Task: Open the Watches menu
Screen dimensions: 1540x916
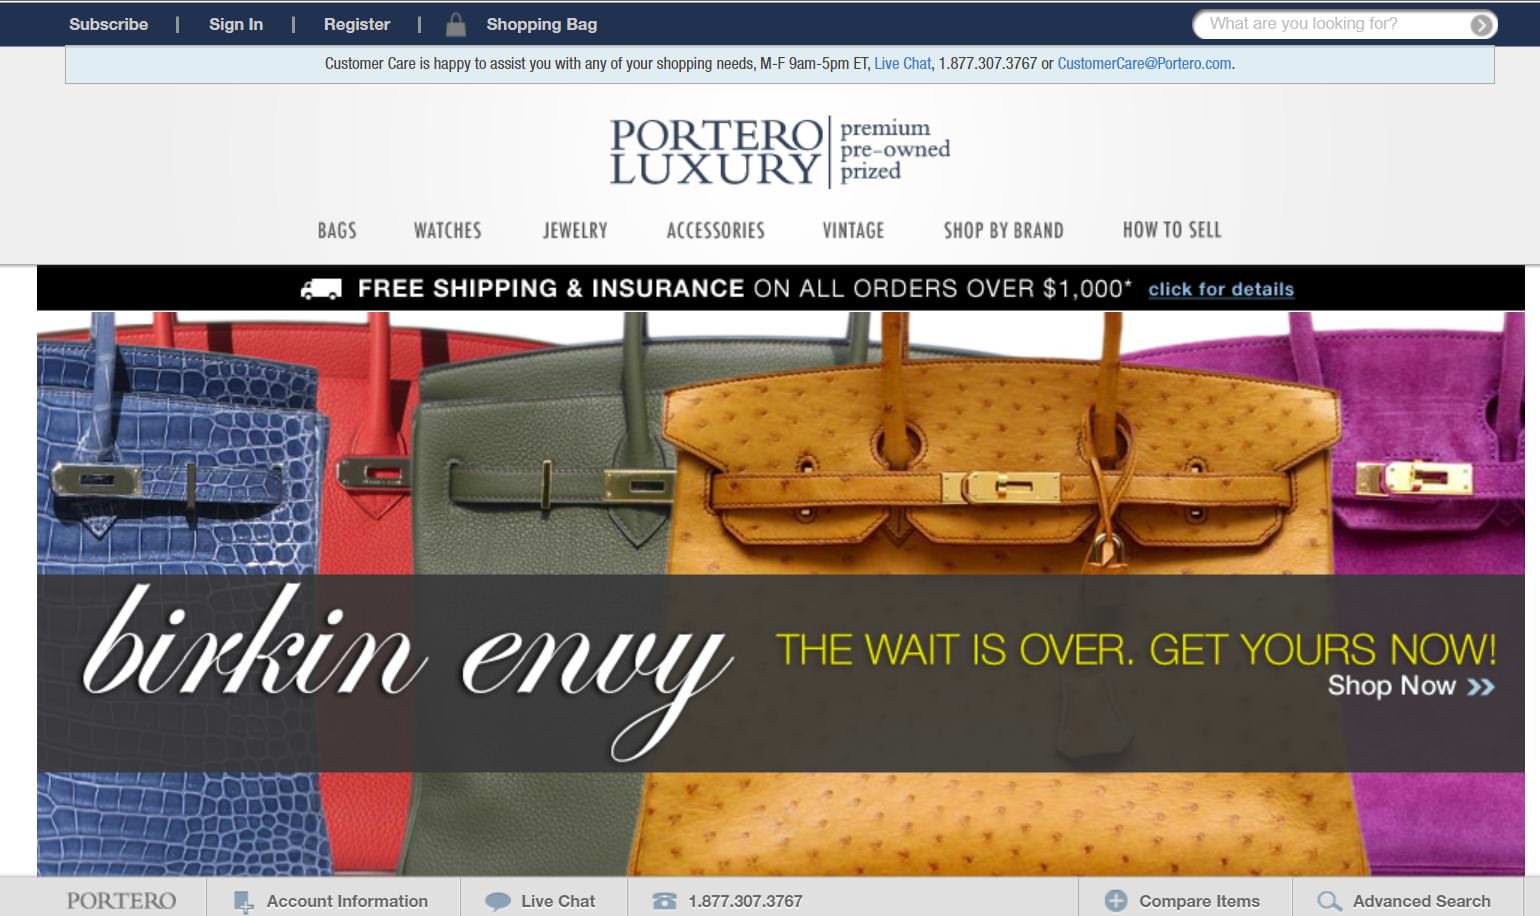Action: tap(447, 231)
